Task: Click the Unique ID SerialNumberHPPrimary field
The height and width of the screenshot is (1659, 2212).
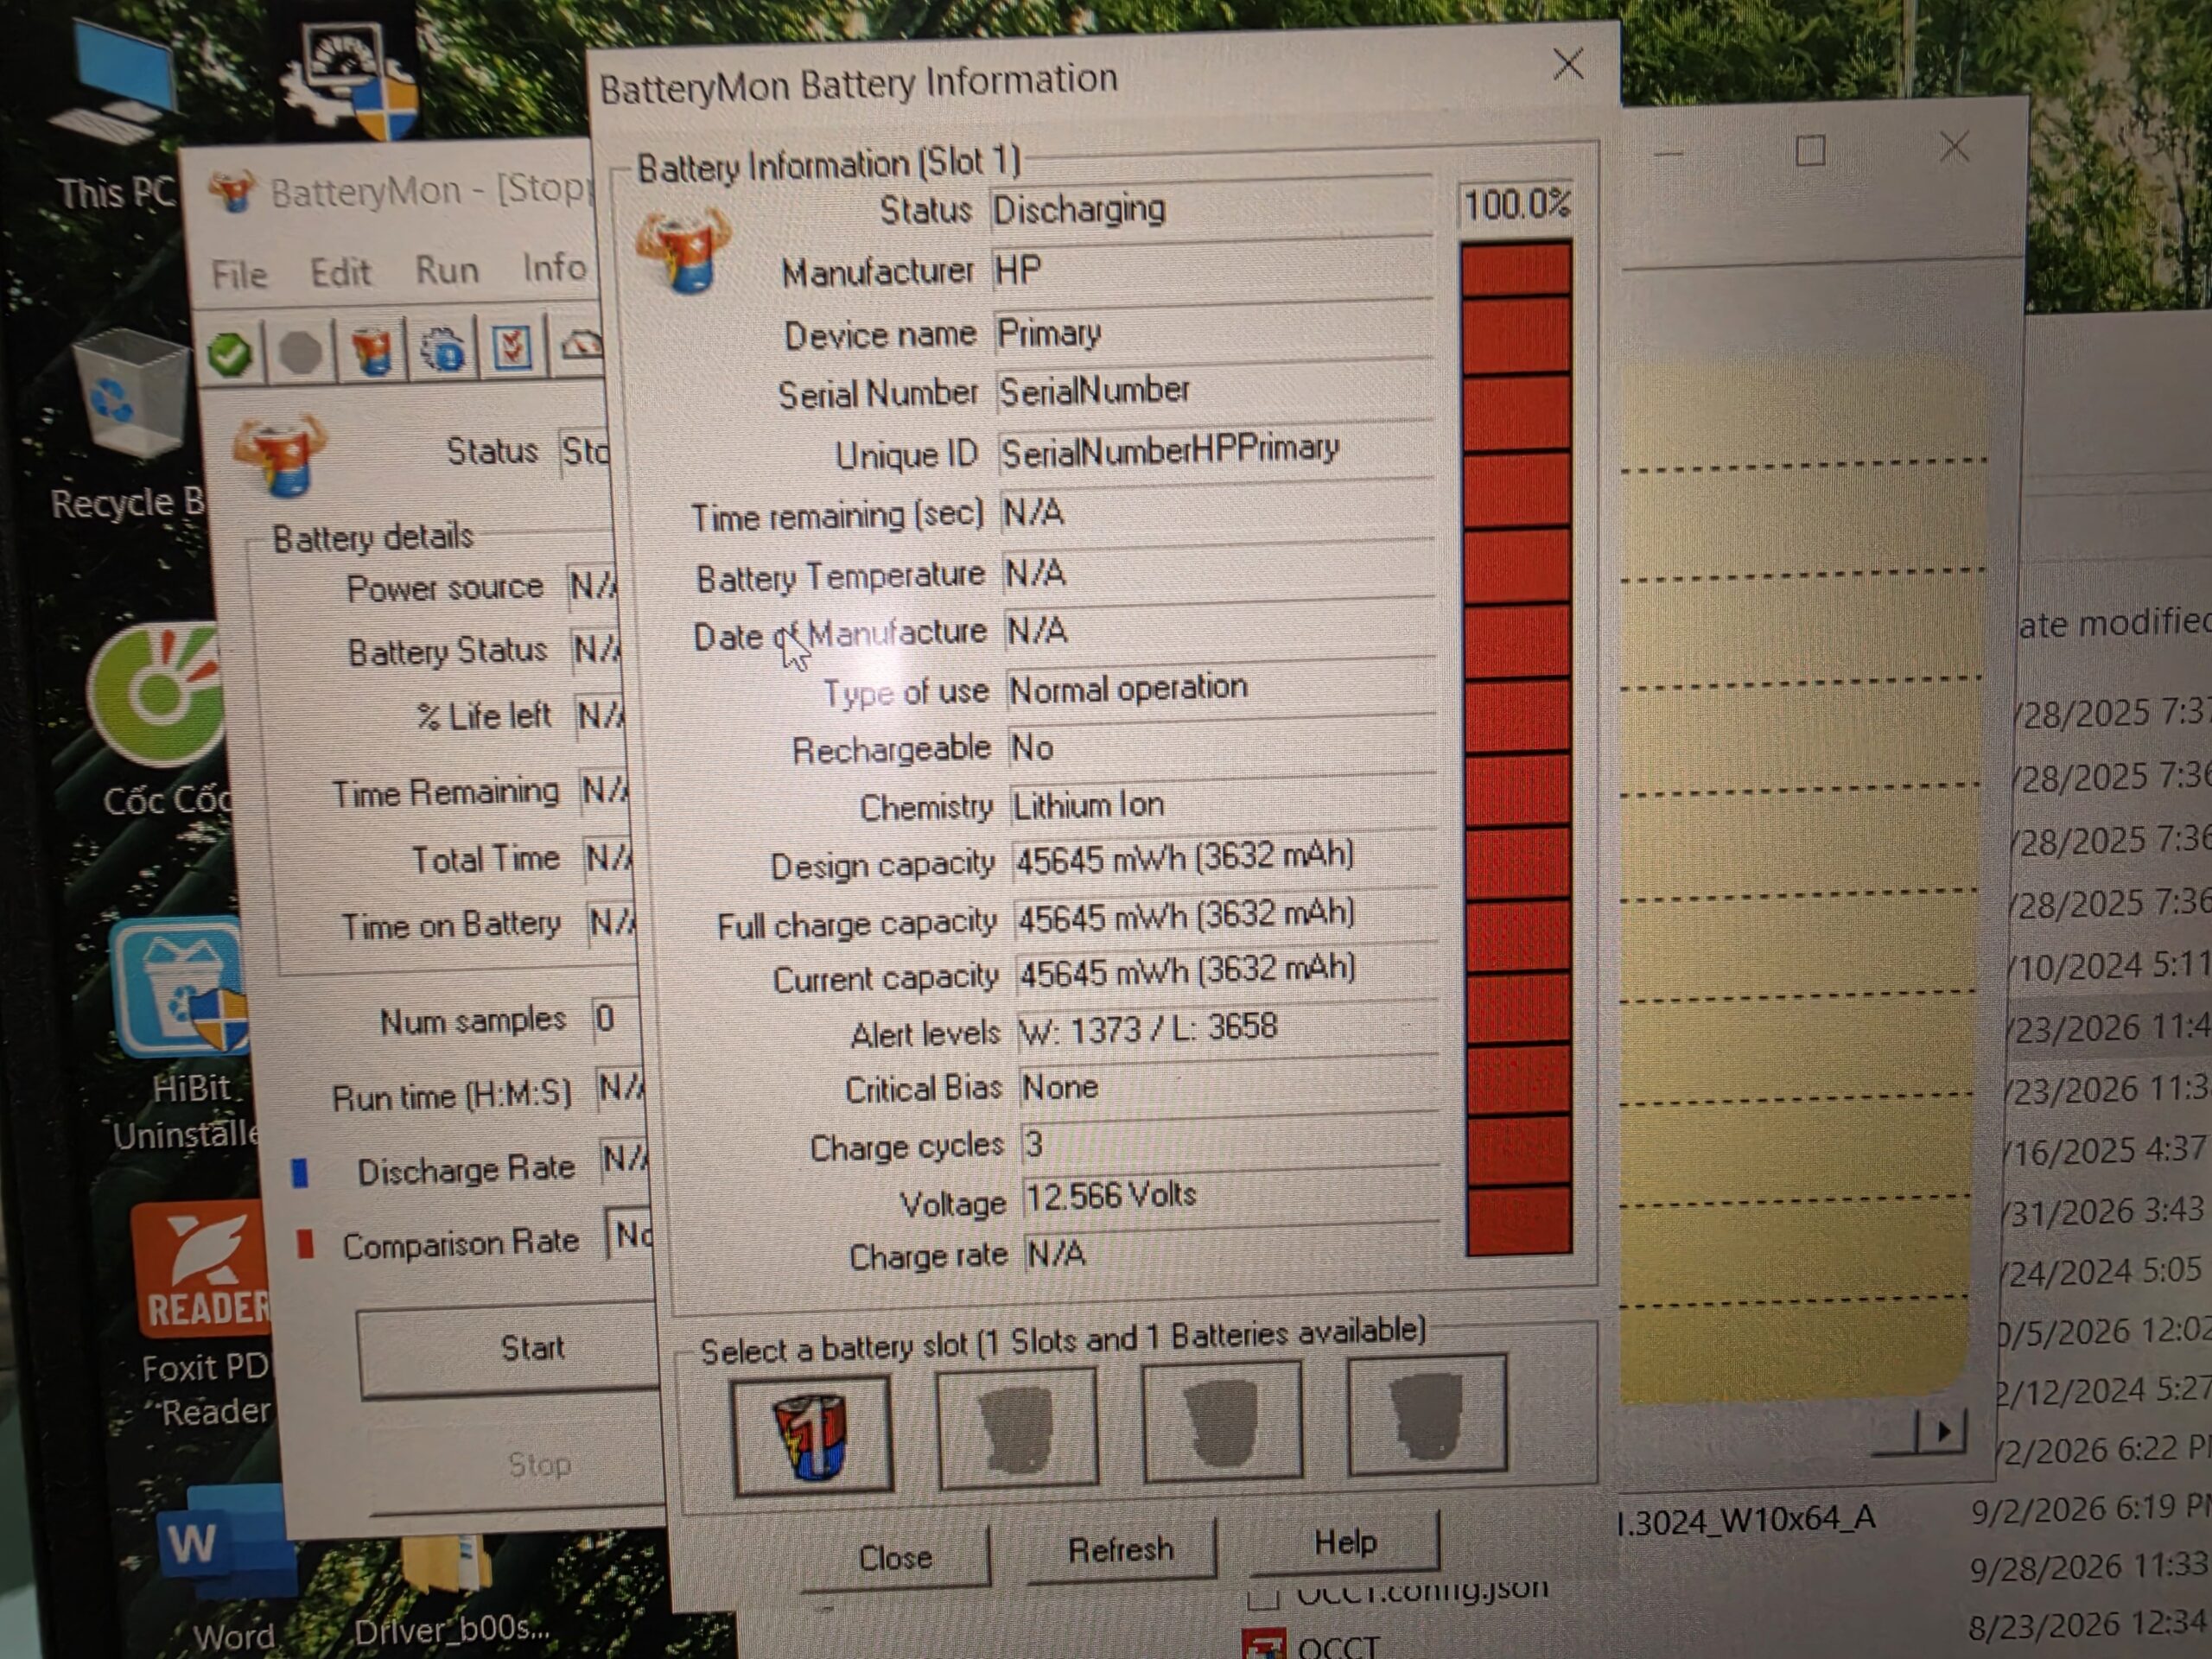Action: [1216, 451]
